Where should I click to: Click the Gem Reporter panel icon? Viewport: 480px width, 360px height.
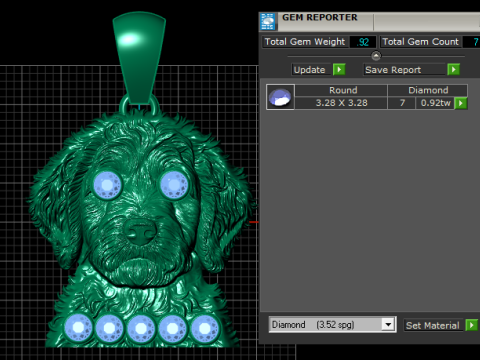267,22
